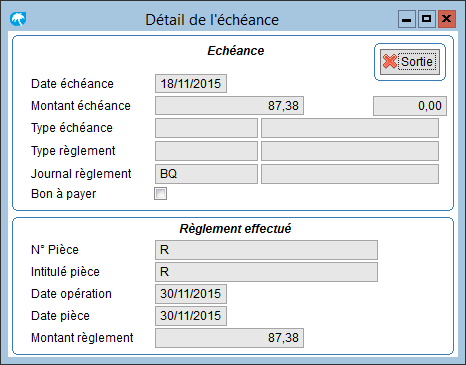The width and height of the screenshot is (466, 365).
Task: Open the palm tree application icon menu
Action: [18, 19]
